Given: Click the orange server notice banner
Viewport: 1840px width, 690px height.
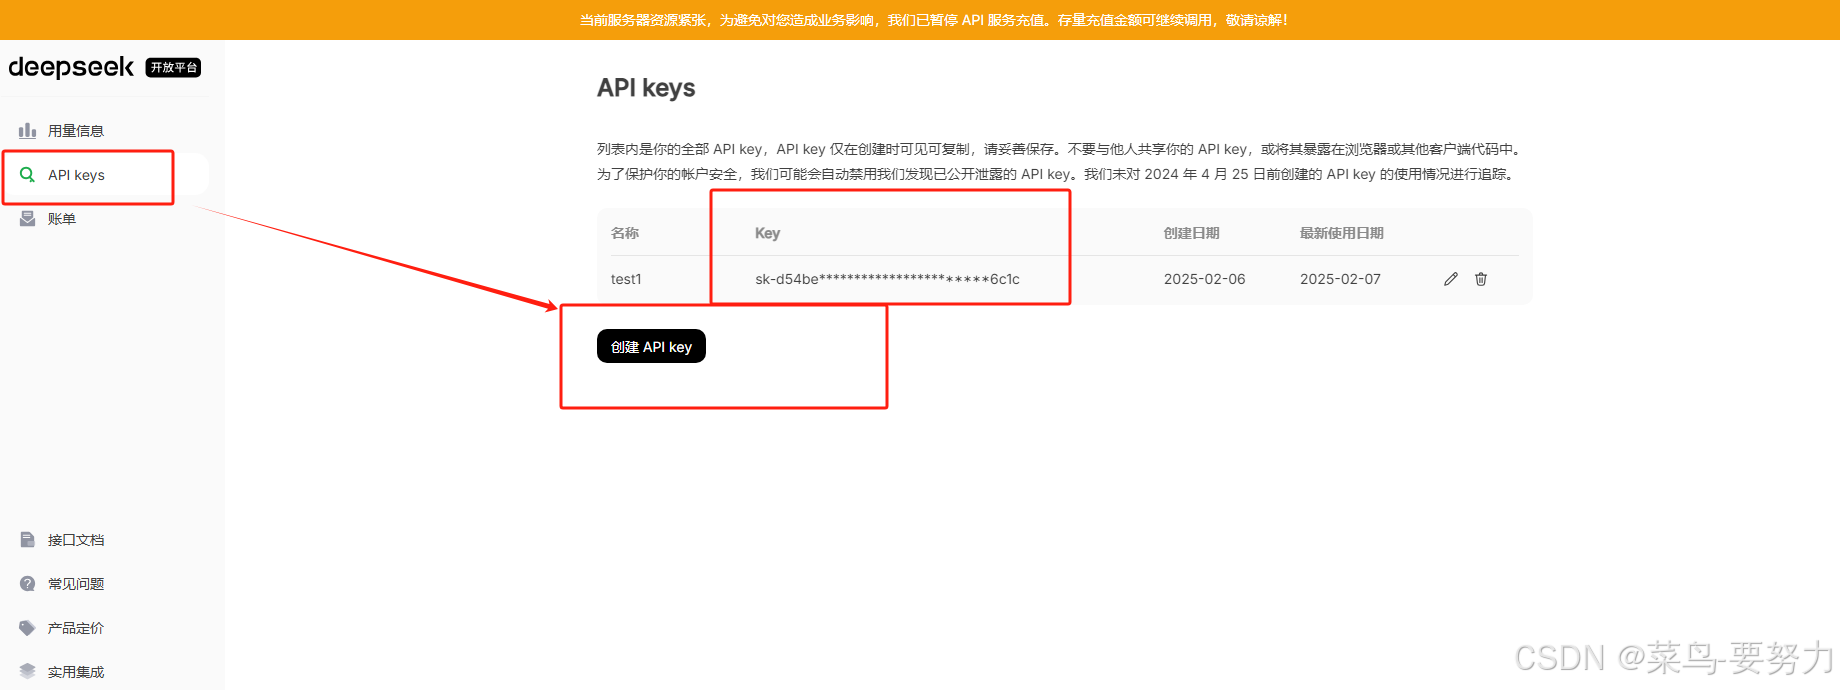Looking at the screenshot, I should pos(920,20).
